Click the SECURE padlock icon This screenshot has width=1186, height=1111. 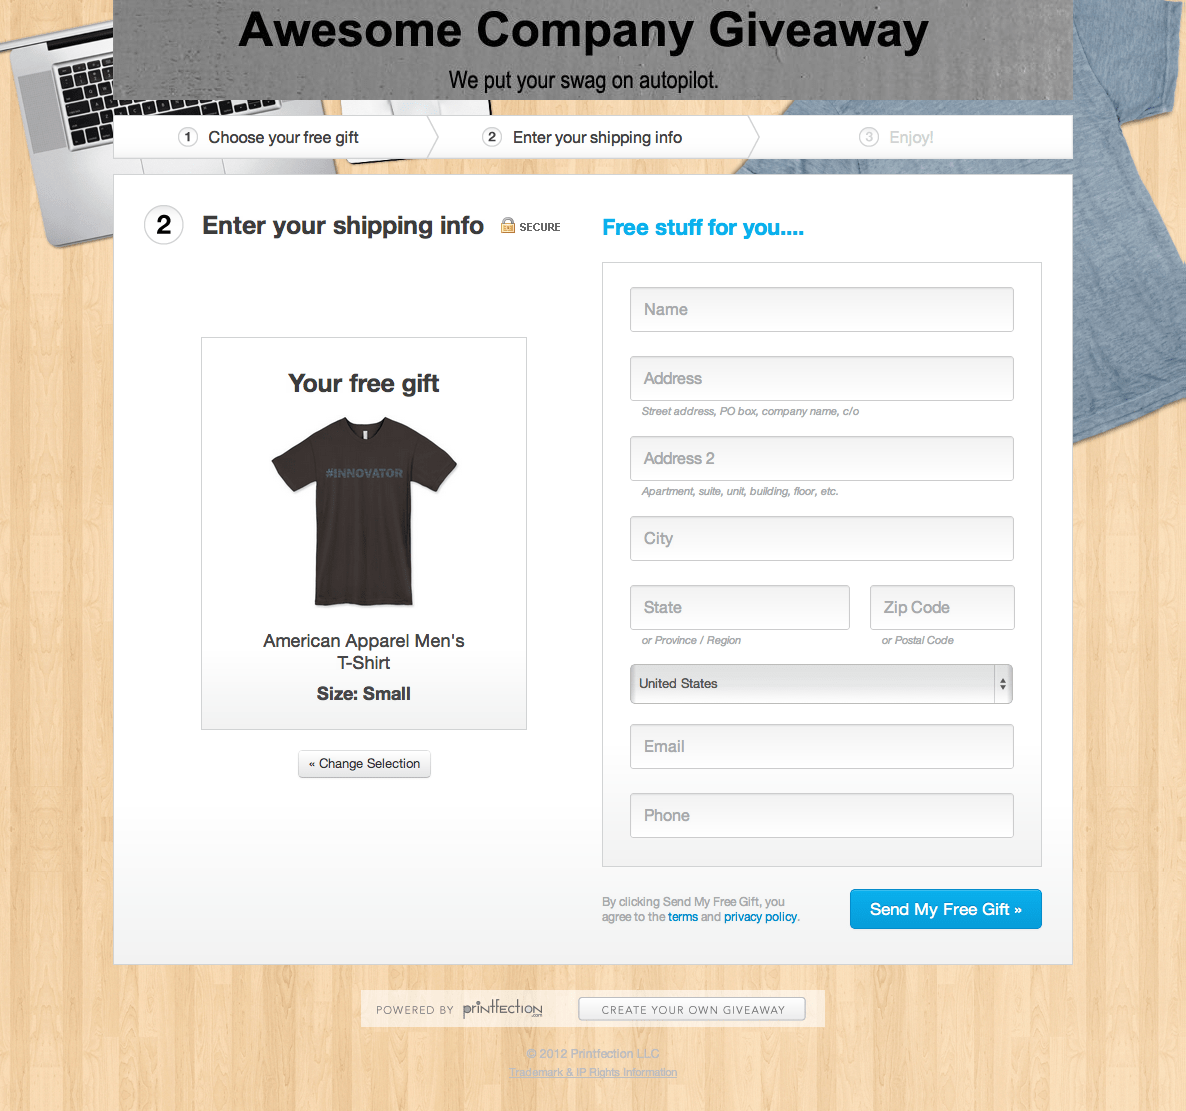pos(508,225)
